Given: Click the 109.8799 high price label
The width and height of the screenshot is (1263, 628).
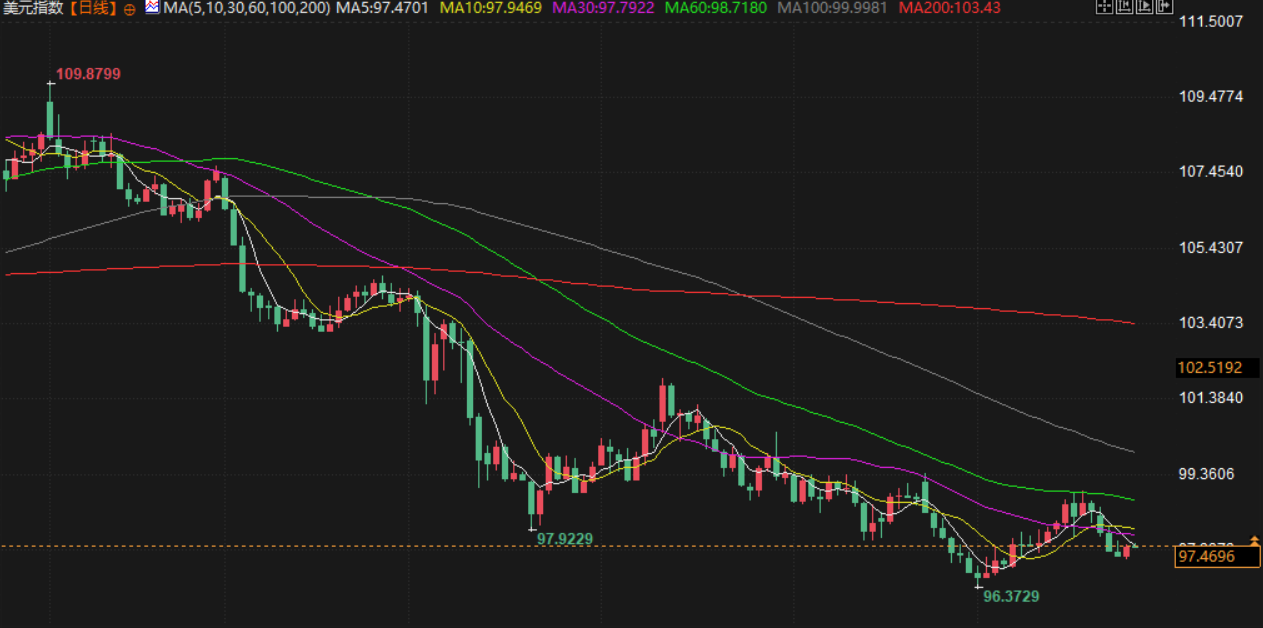Looking at the screenshot, I should (88, 74).
